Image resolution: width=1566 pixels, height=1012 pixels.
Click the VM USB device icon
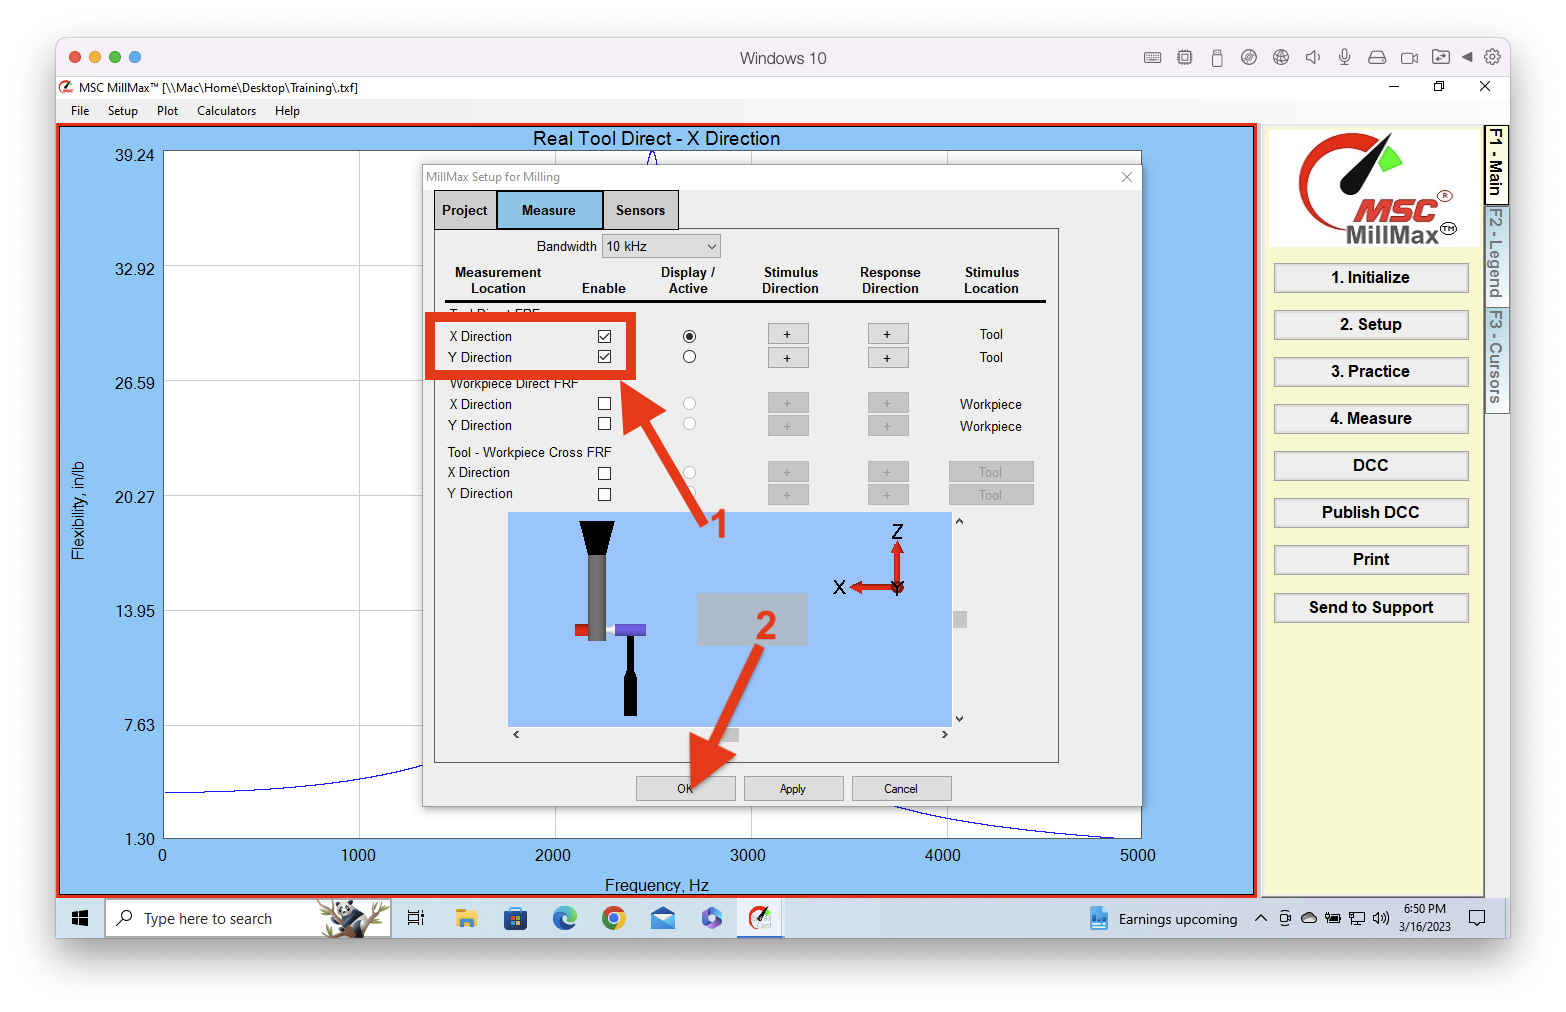tap(1217, 57)
